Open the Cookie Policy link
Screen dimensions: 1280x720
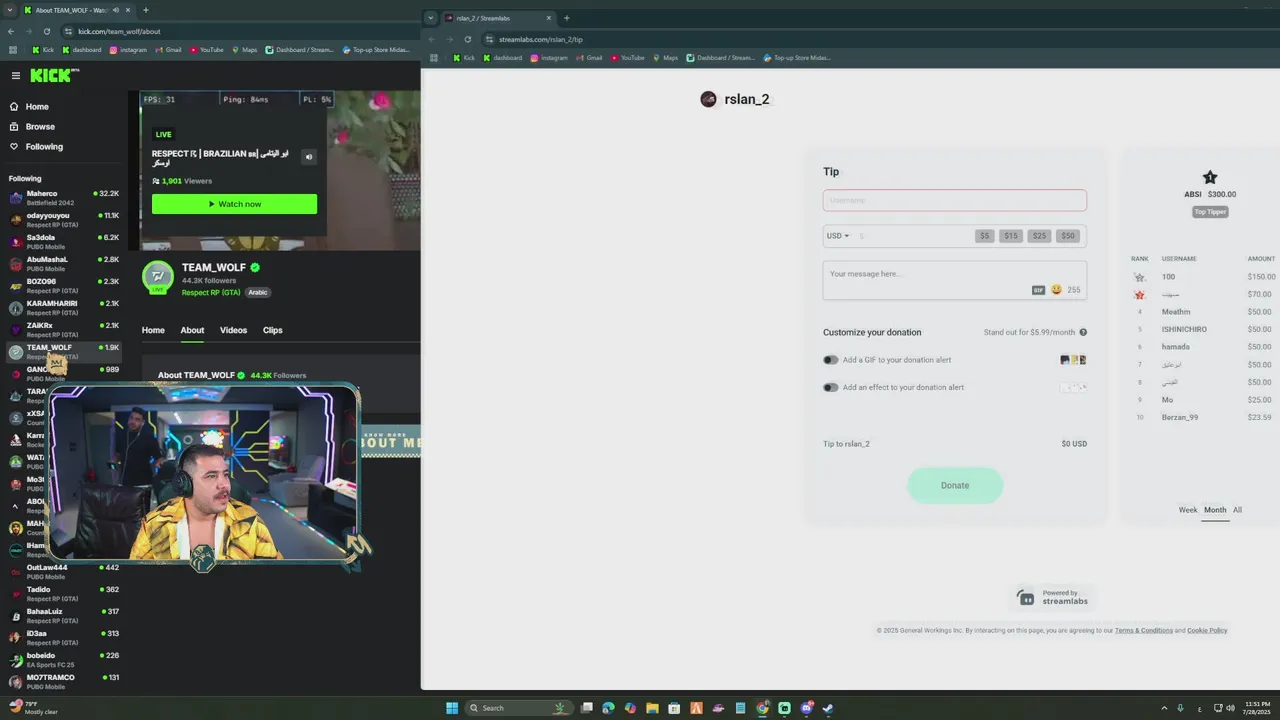click(1207, 631)
